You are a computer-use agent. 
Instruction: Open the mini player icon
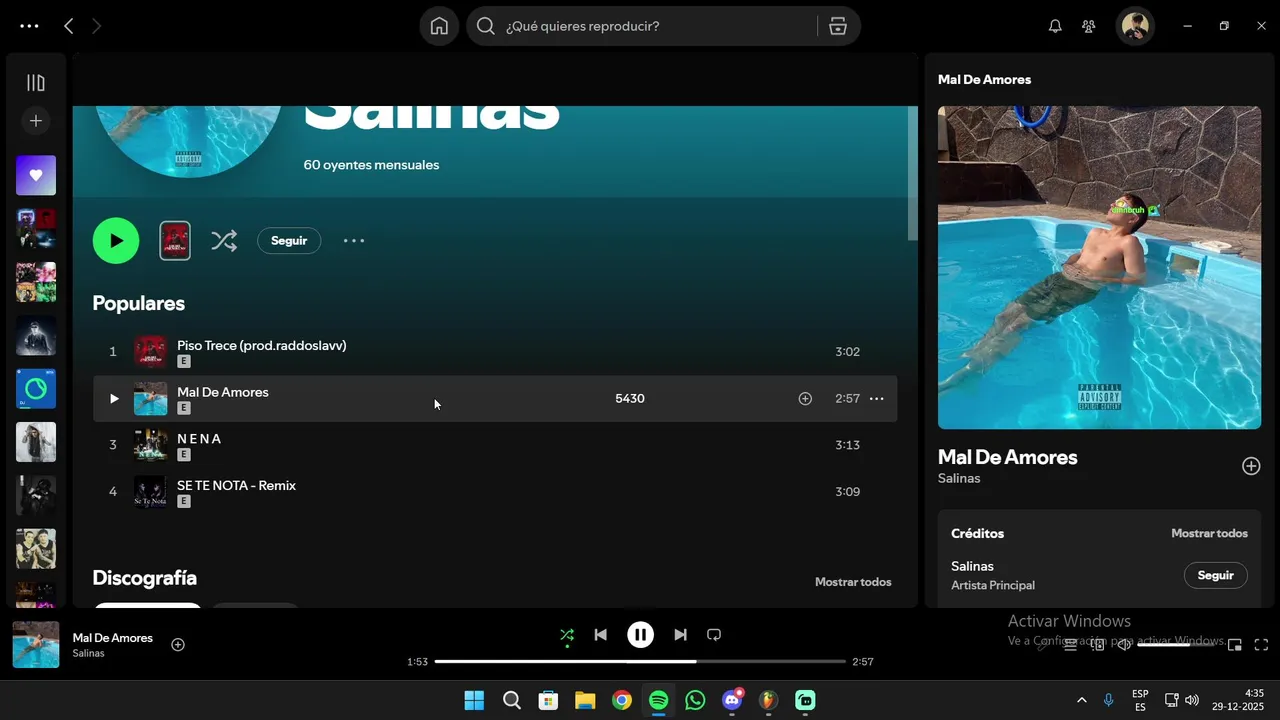tap(1235, 645)
